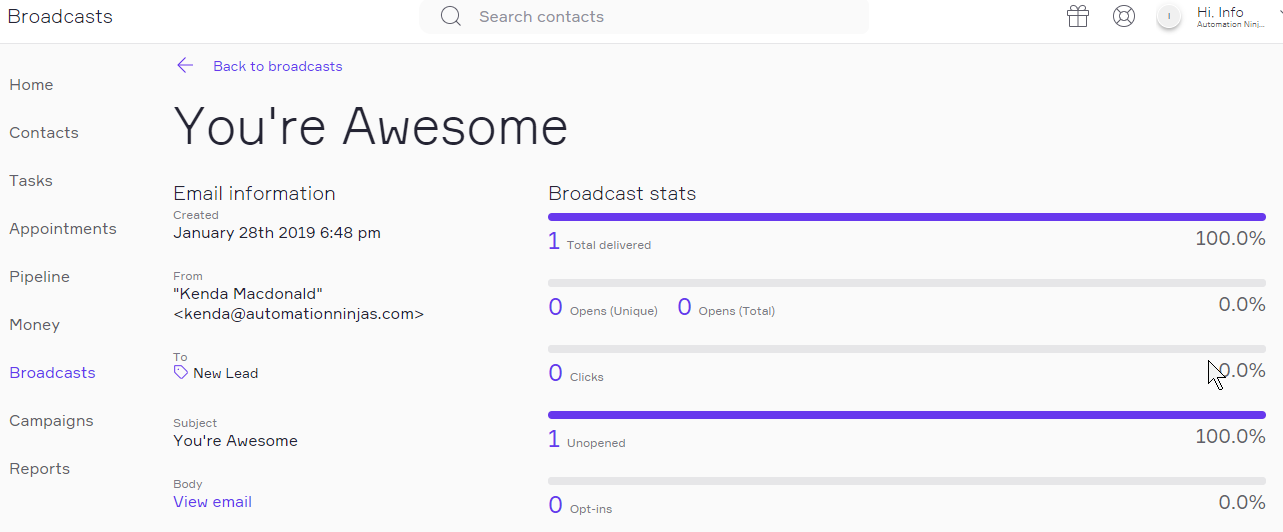1283x532 pixels.
Task: Click the gift icon in the header
Action: click(x=1077, y=16)
